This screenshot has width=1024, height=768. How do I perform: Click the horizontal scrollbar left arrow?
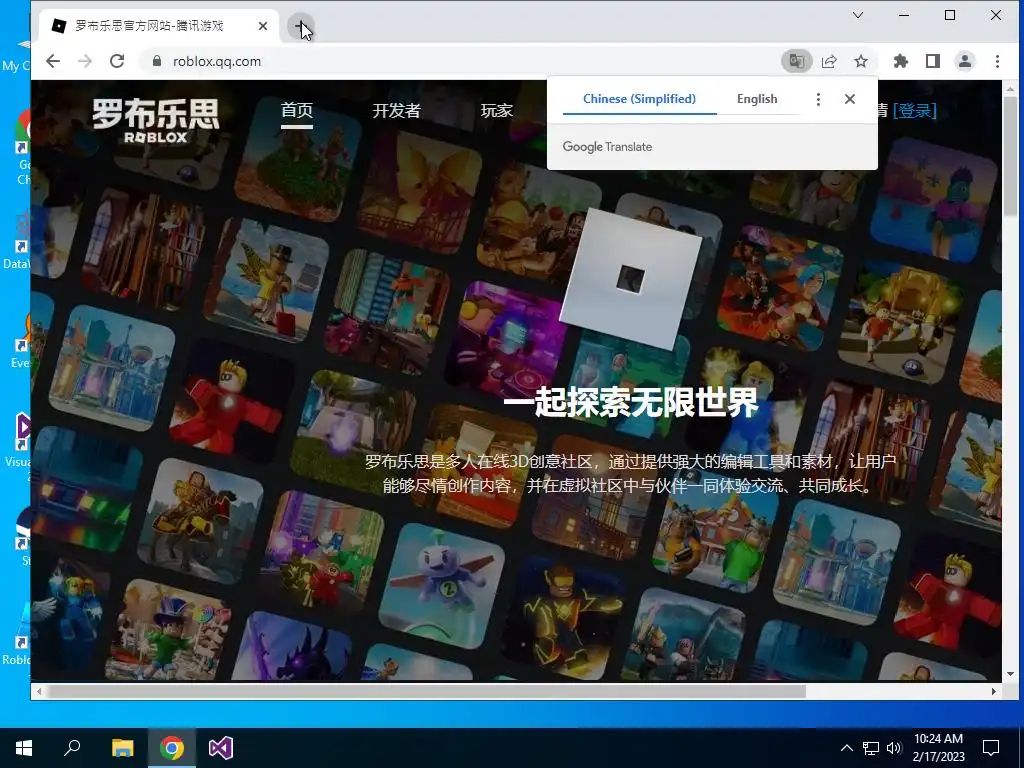tap(39, 691)
